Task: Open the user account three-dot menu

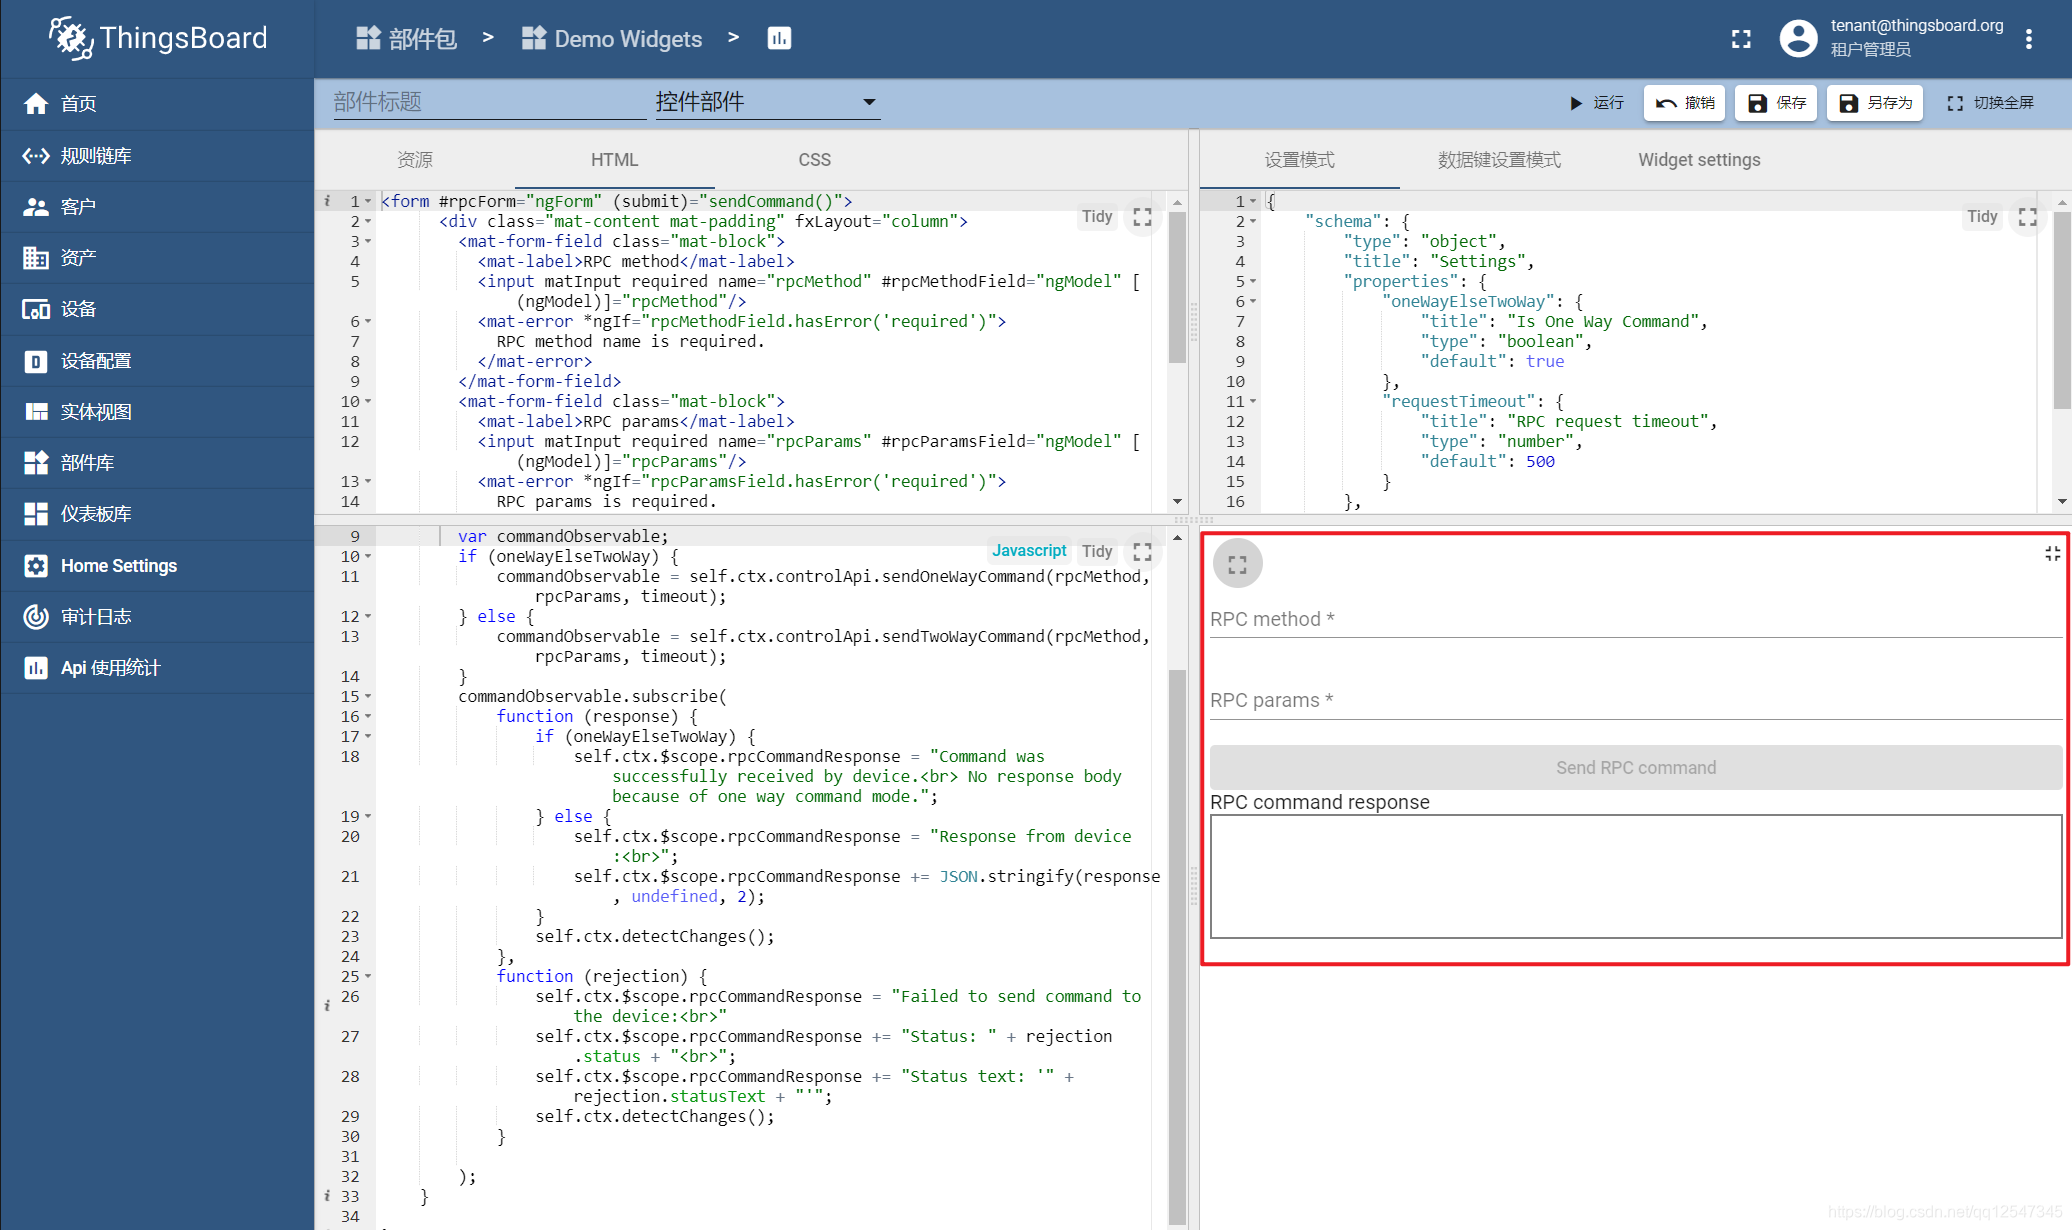Action: click(x=2028, y=38)
